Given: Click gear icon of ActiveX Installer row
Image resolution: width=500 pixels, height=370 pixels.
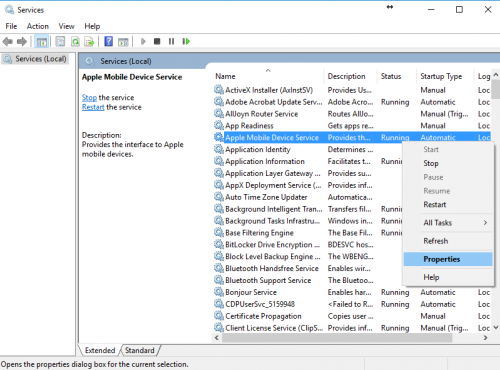Looking at the screenshot, I should click(x=219, y=90).
